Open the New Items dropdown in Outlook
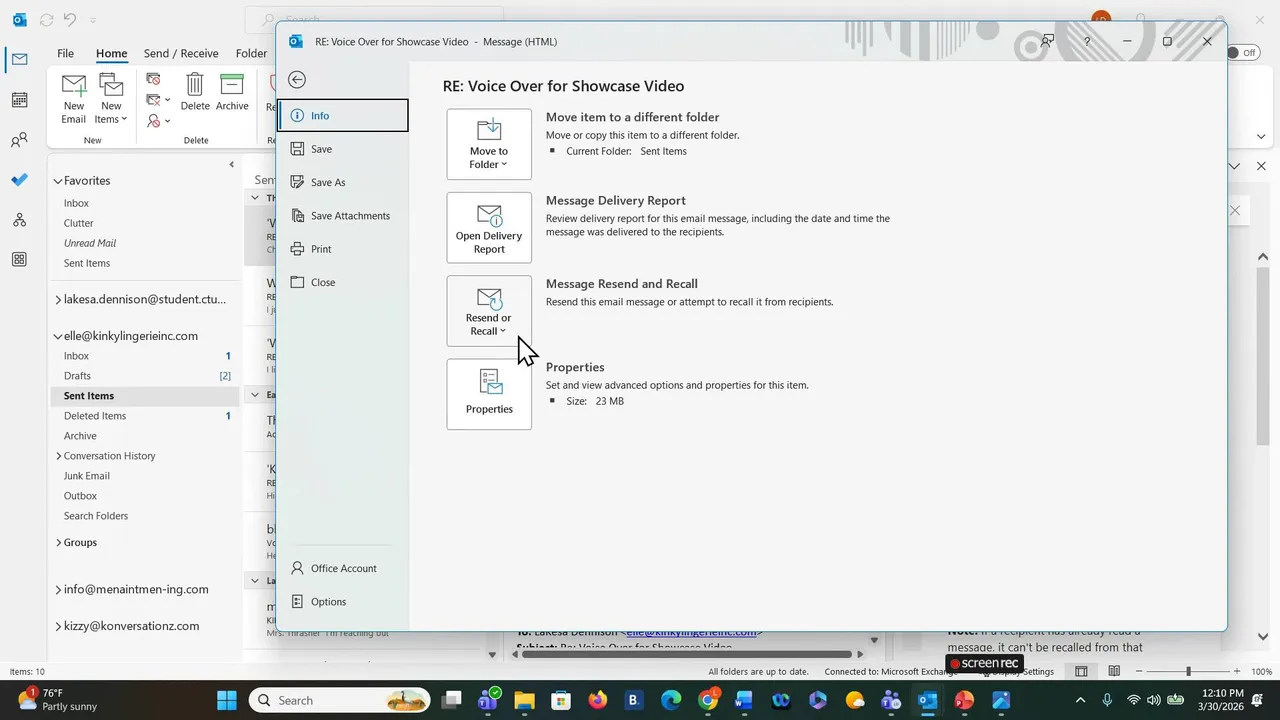The width and height of the screenshot is (1280, 720). [111, 98]
